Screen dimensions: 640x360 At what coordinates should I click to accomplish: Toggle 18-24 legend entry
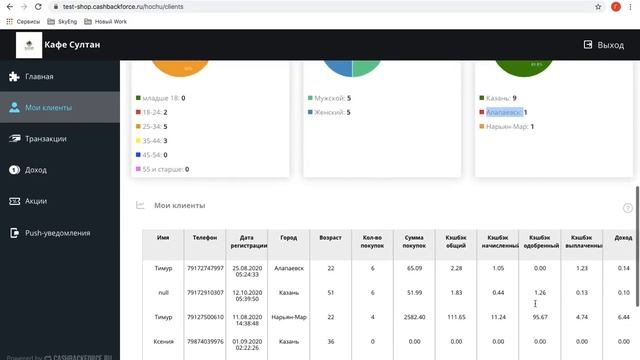pyautogui.click(x=151, y=112)
